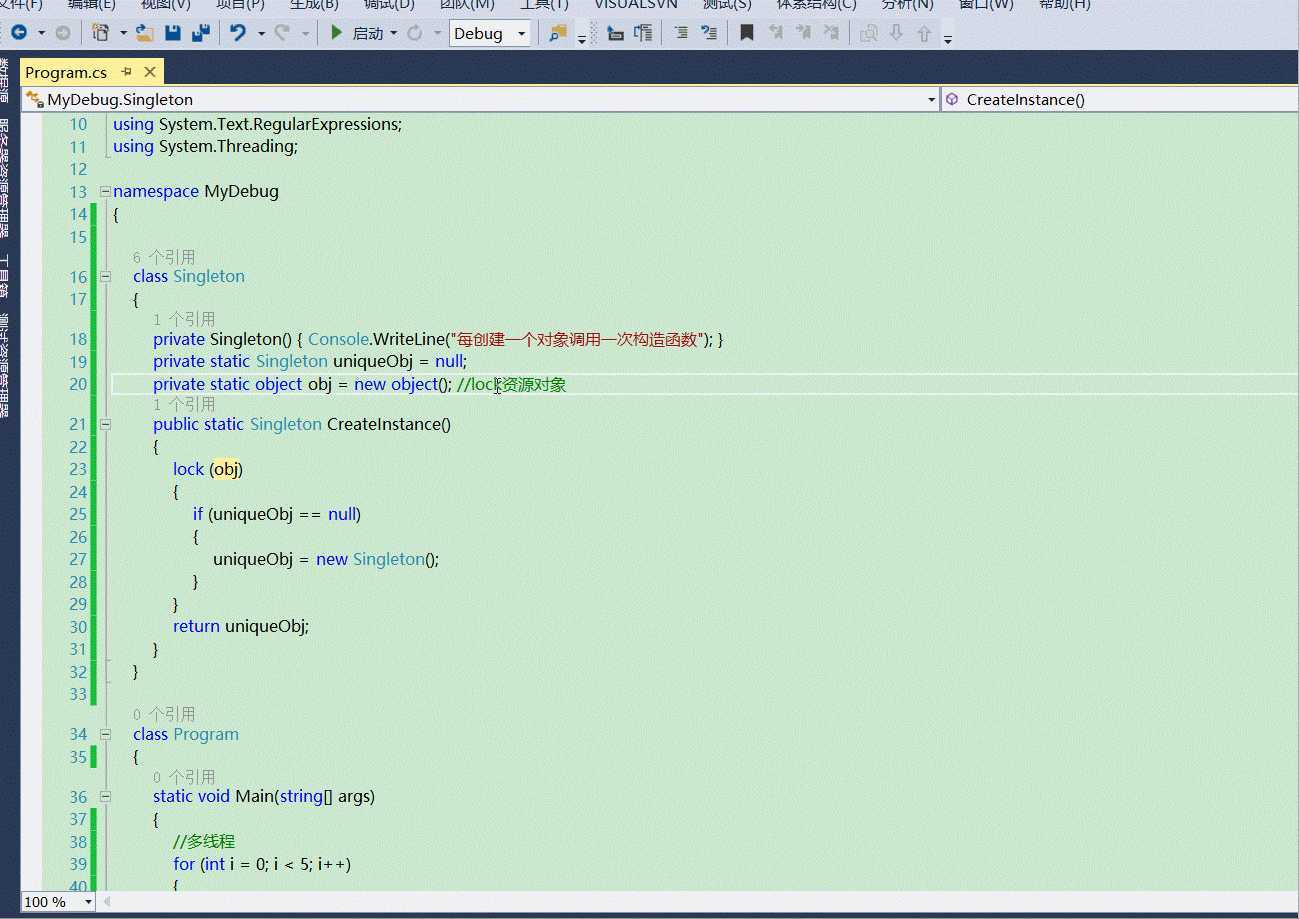
Task: Open the 工具箱 side tab
Action: pyautogui.click(x=5, y=276)
